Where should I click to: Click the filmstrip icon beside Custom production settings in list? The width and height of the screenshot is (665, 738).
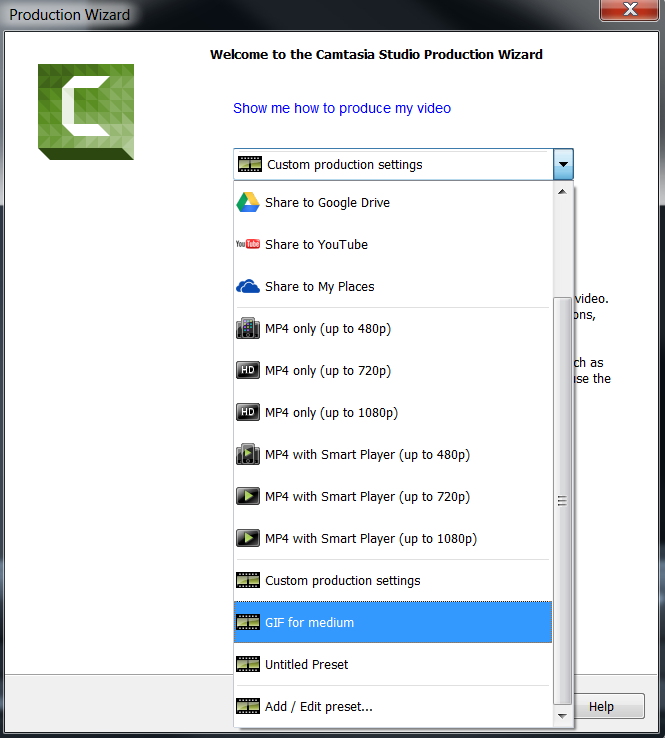[x=248, y=580]
